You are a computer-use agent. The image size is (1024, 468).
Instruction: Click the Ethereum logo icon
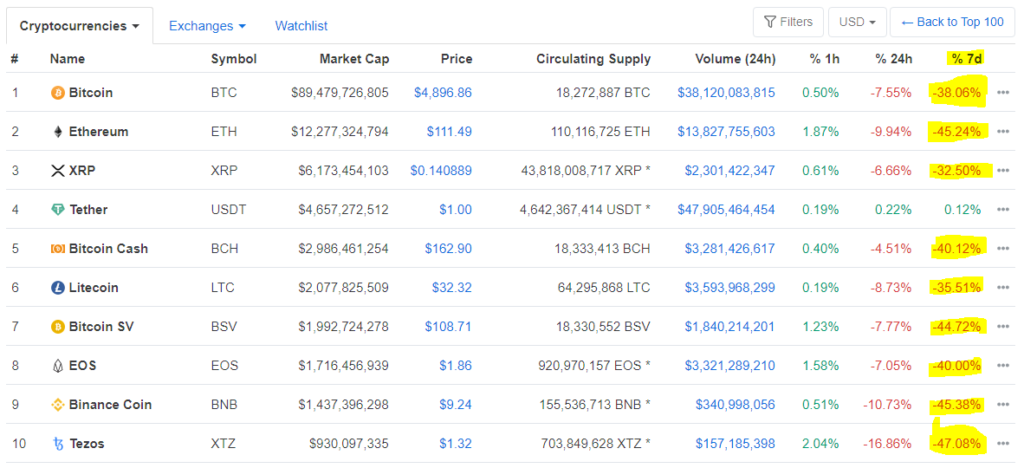[57, 132]
